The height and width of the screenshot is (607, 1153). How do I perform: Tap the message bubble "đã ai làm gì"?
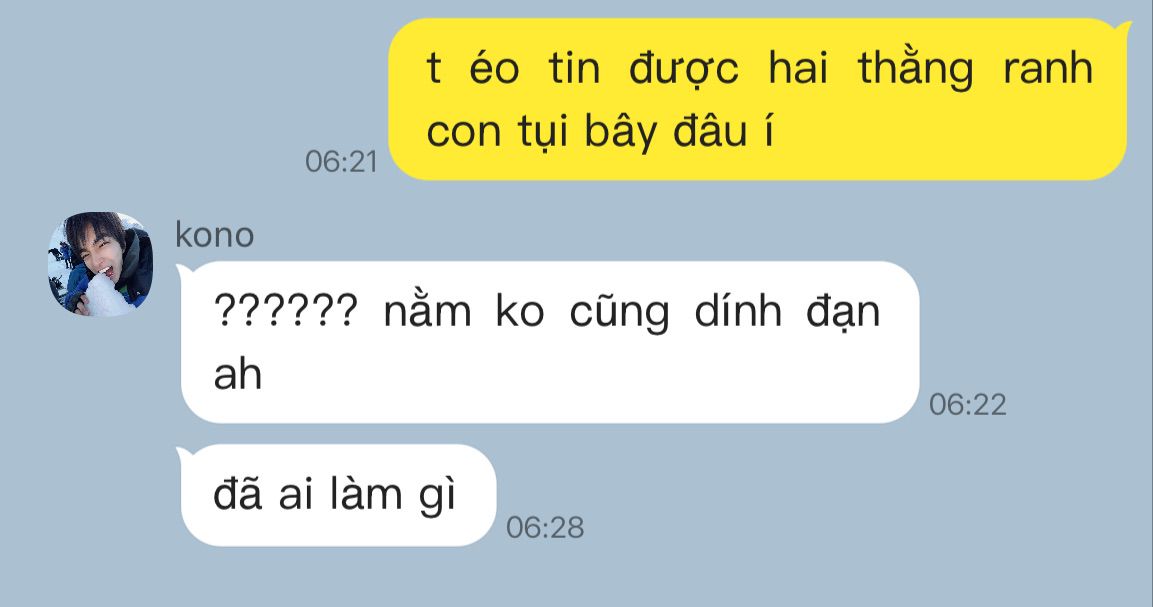tap(338, 495)
